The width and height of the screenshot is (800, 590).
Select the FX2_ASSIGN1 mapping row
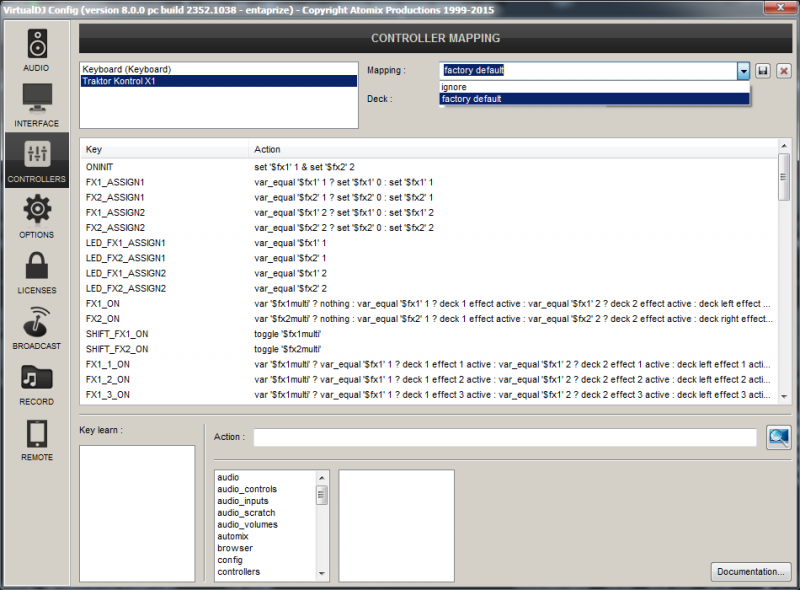(x=429, y=198)
